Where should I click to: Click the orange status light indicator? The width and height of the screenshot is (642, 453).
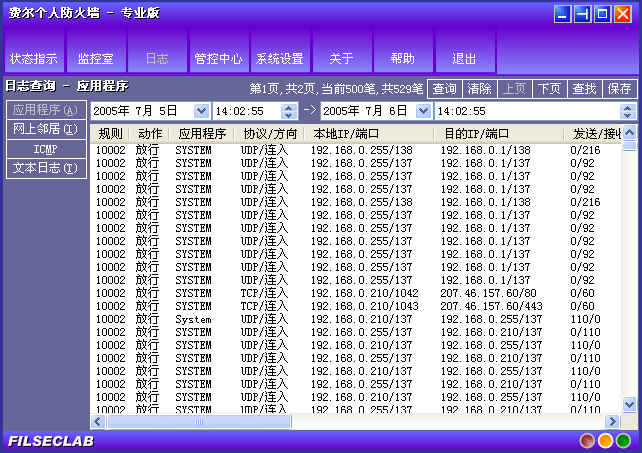pos(605,440)
